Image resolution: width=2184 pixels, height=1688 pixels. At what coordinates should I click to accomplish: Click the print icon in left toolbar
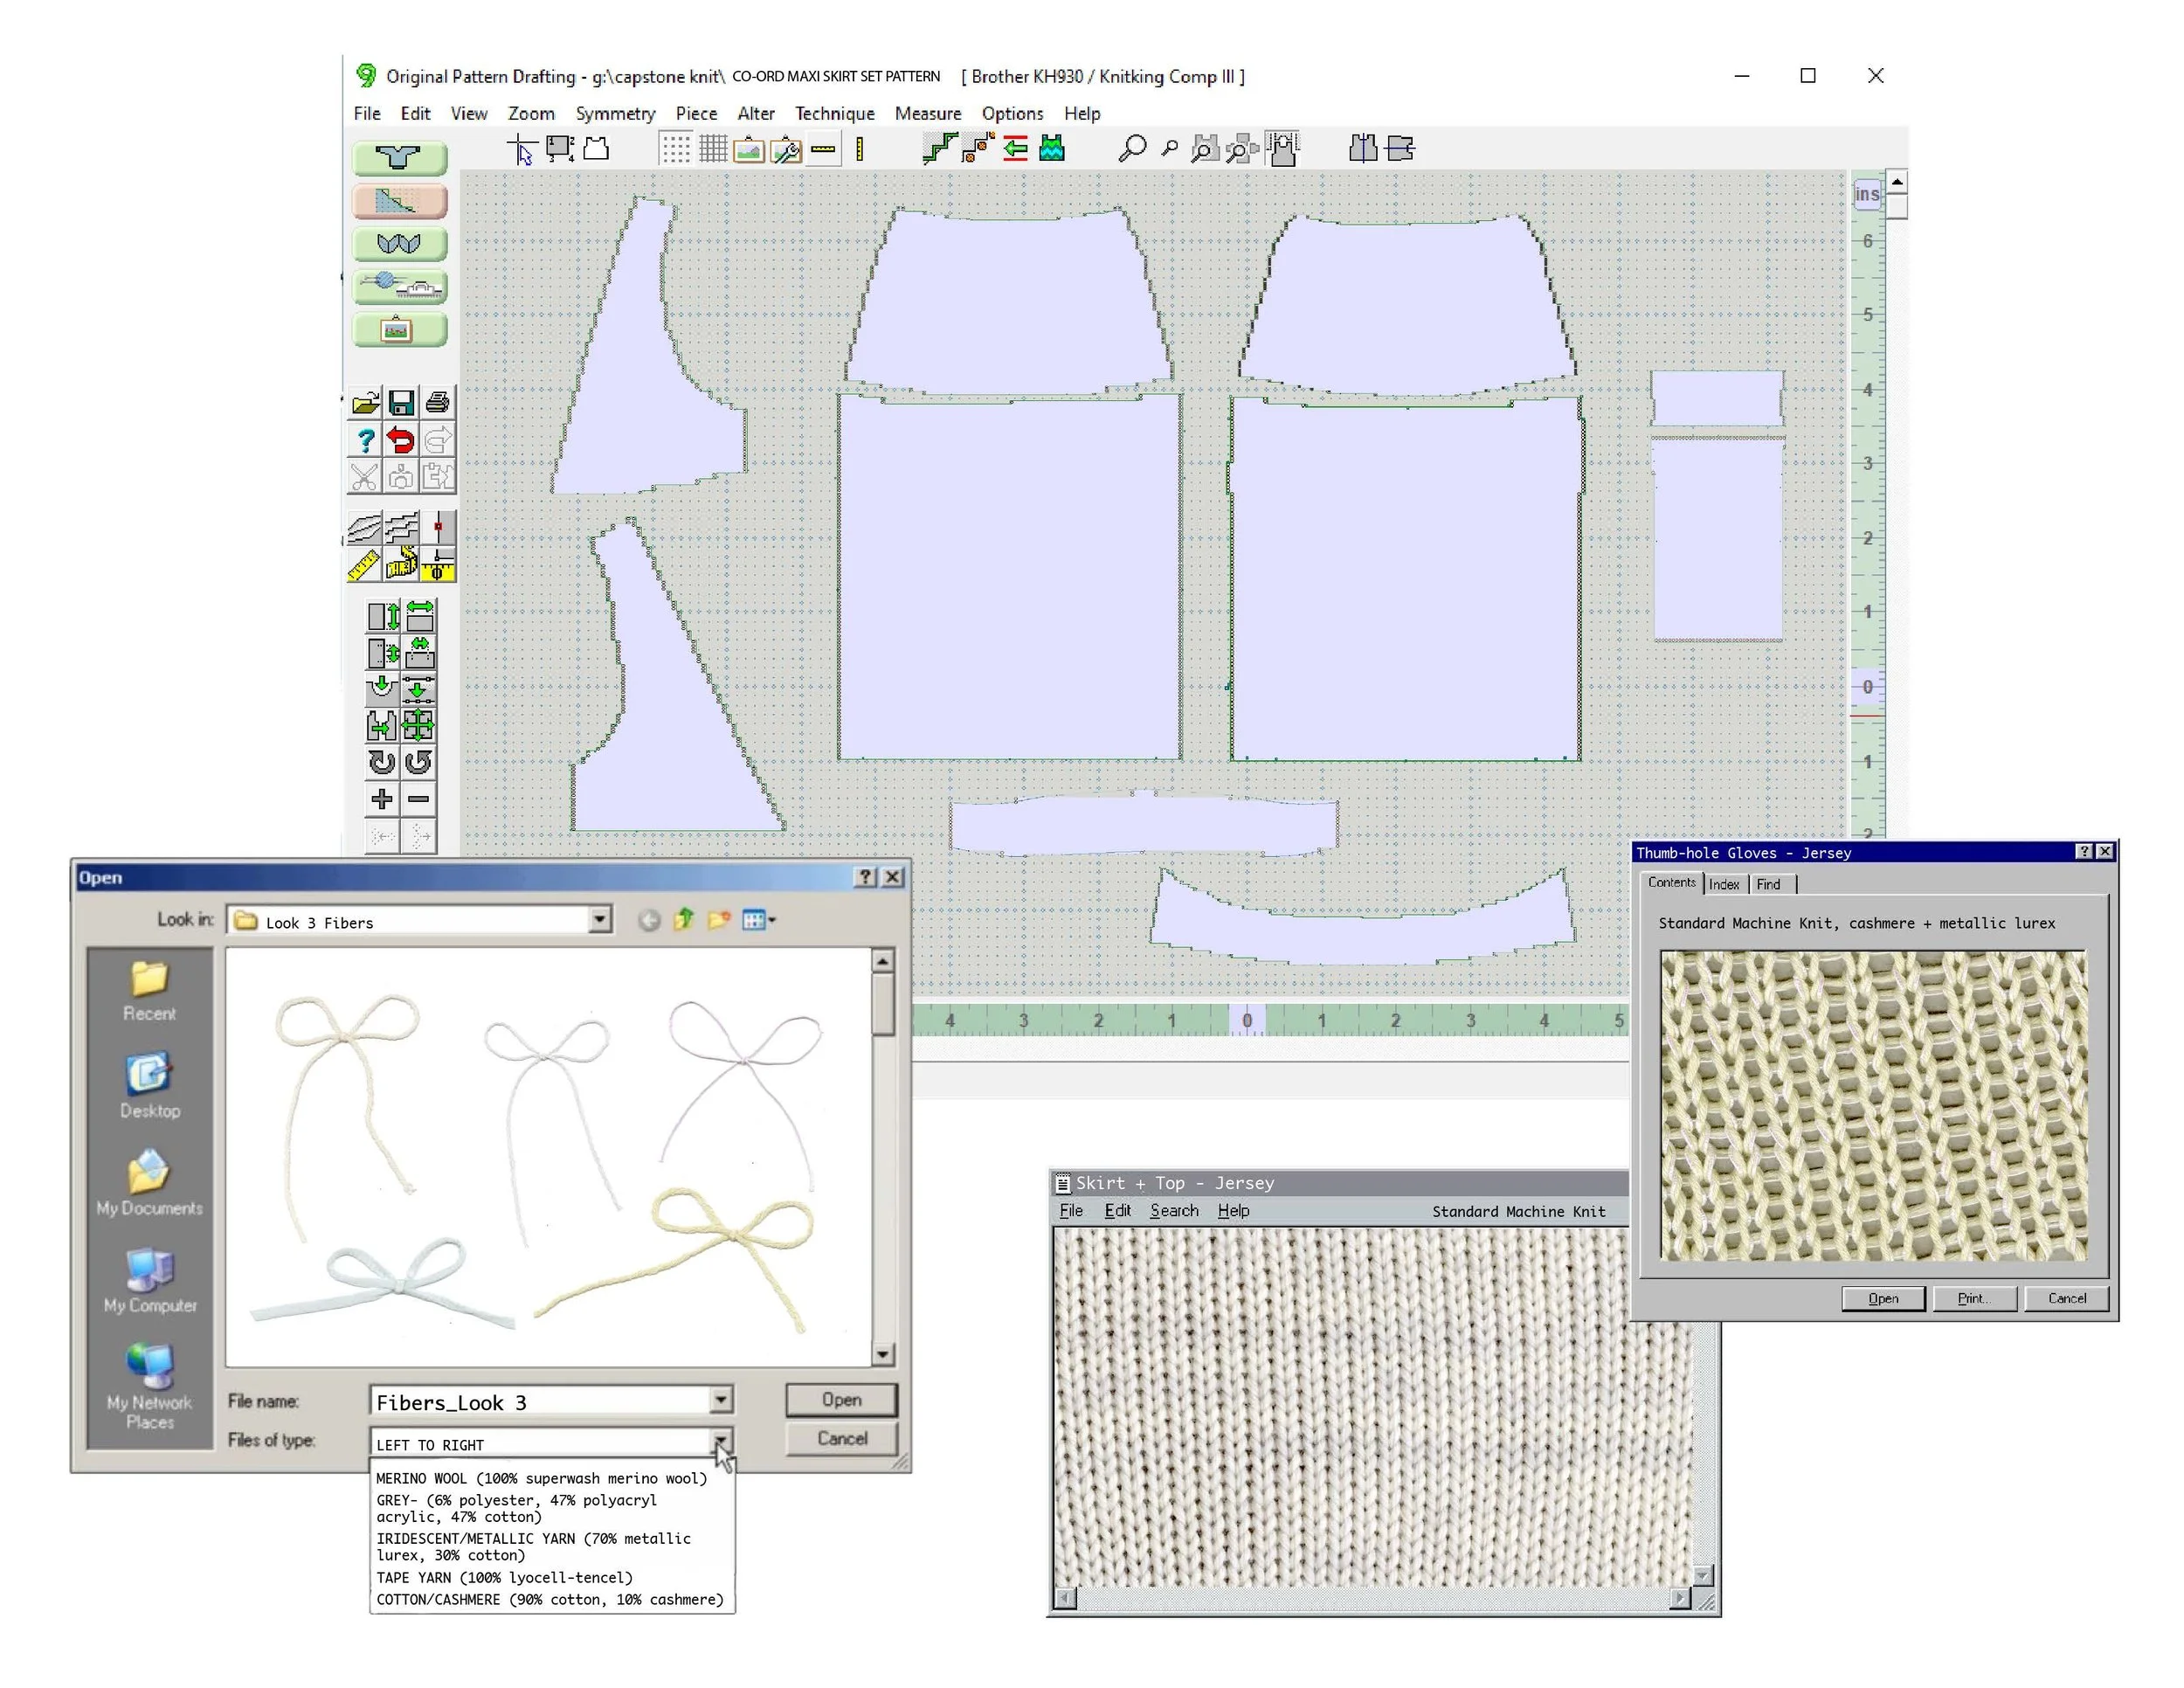pyautogui.click(x=437, y=403)
